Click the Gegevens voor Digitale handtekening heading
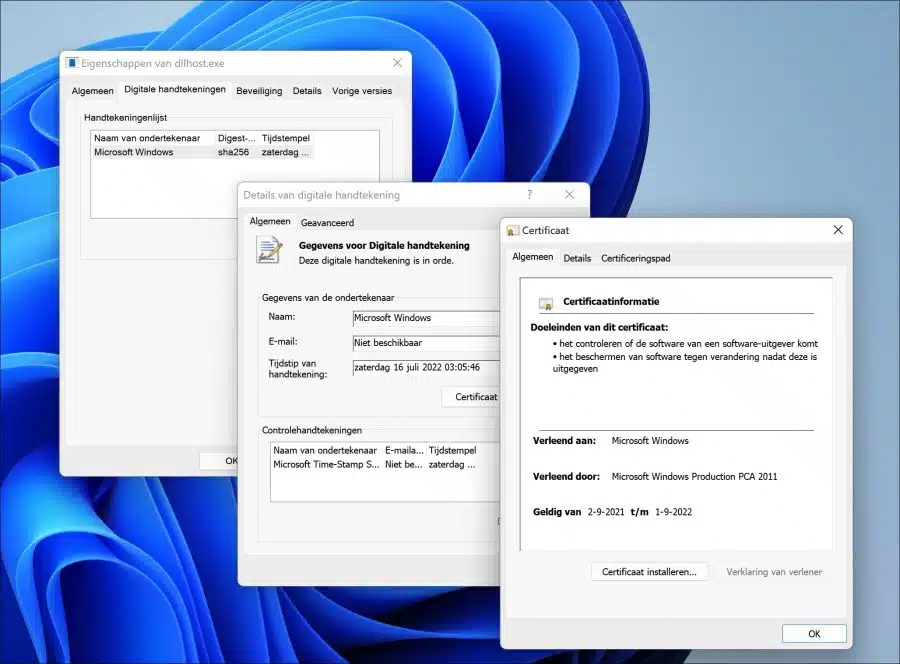 (x=384, y=246)
